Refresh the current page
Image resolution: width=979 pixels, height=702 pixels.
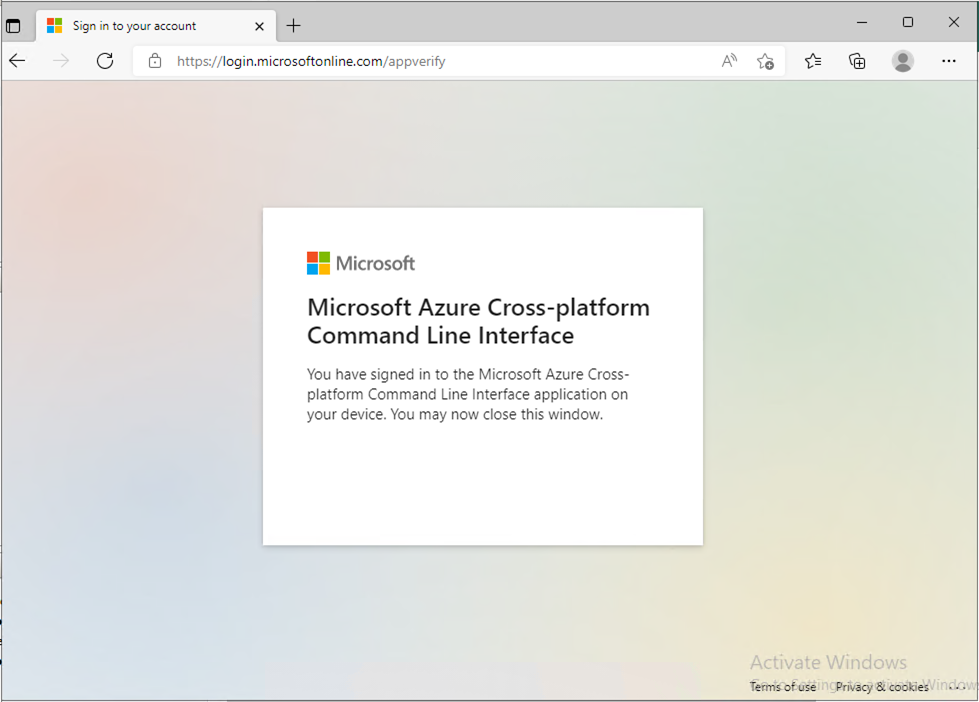click(105, 61)
